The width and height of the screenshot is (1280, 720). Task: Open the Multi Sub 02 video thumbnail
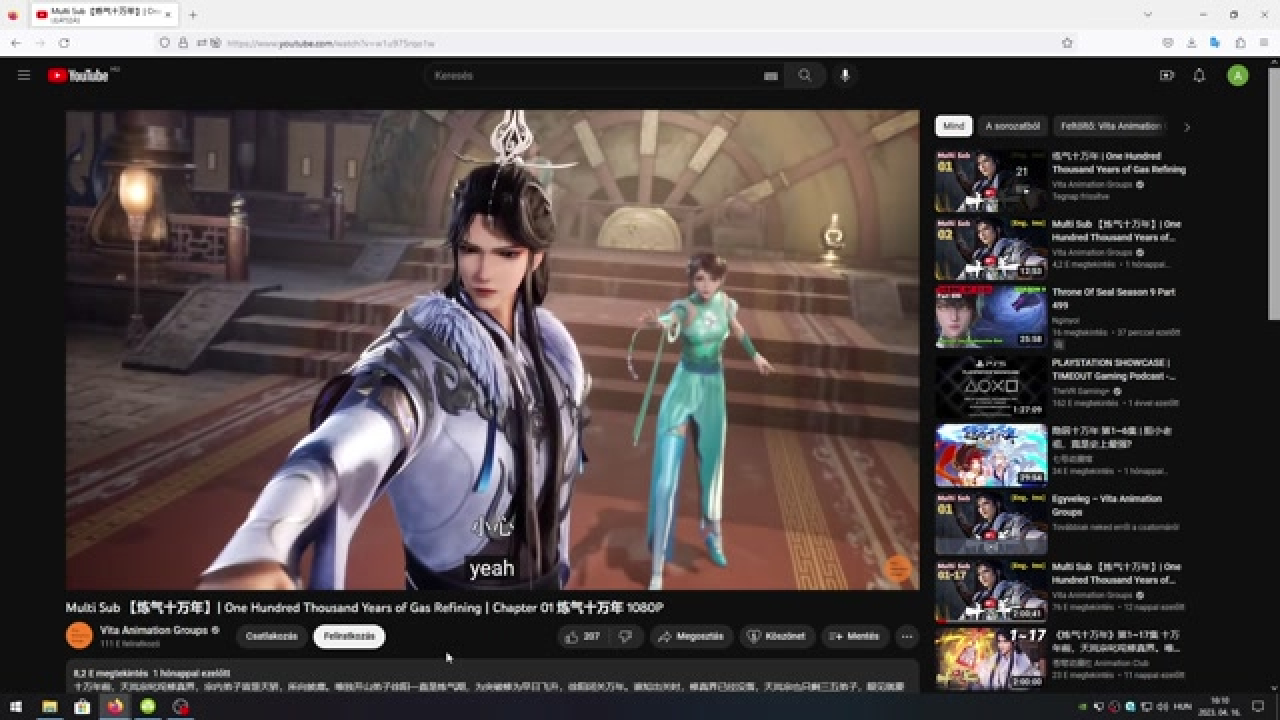991,249
